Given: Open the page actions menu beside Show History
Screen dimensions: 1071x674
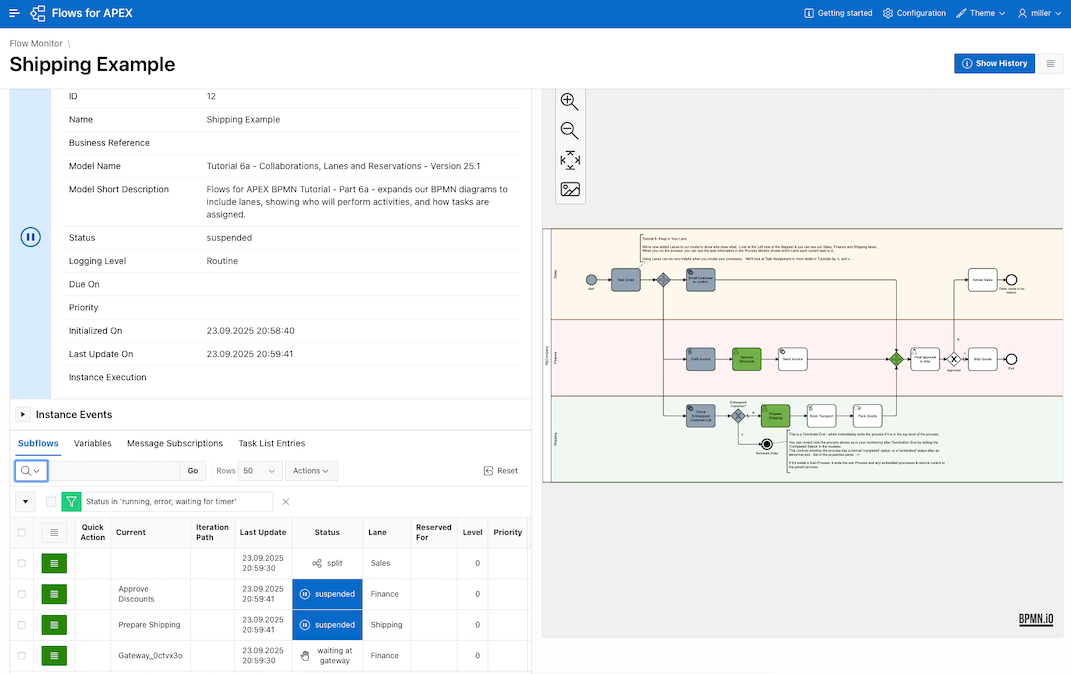Looking at the screenshot, I should coord(1050,63).
